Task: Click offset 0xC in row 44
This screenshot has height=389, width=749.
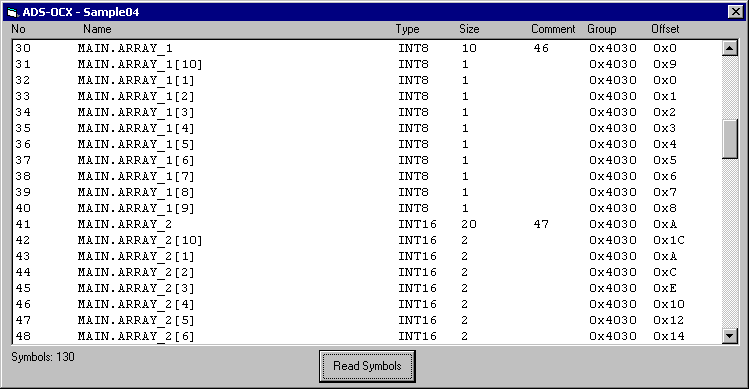Action: 665,272
